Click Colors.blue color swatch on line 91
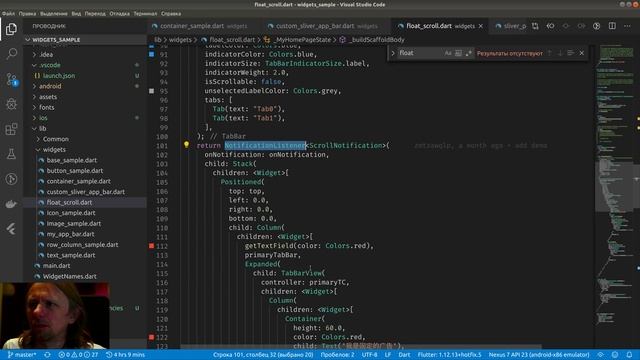This screenshot has width=640, height=360. pyautogui.click(x=151, y=54)
